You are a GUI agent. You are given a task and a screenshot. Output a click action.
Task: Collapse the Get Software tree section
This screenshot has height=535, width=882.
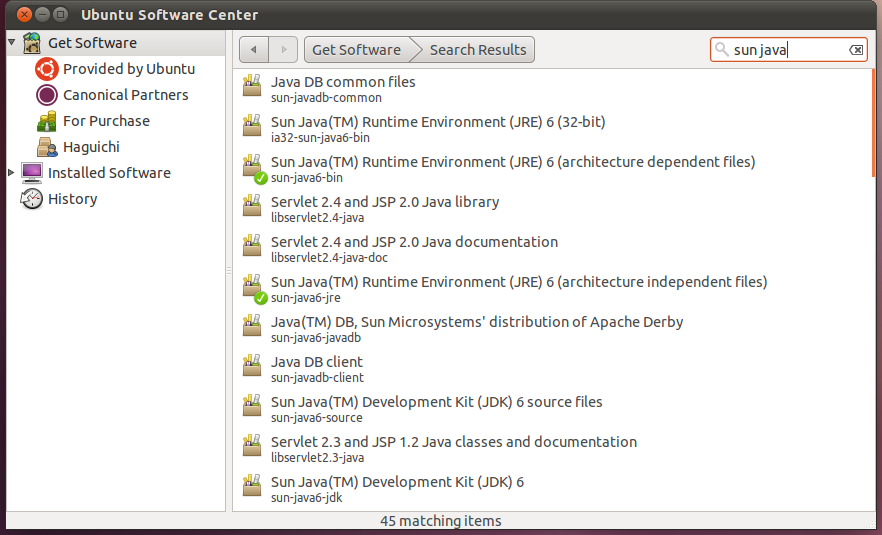point(11,43)
